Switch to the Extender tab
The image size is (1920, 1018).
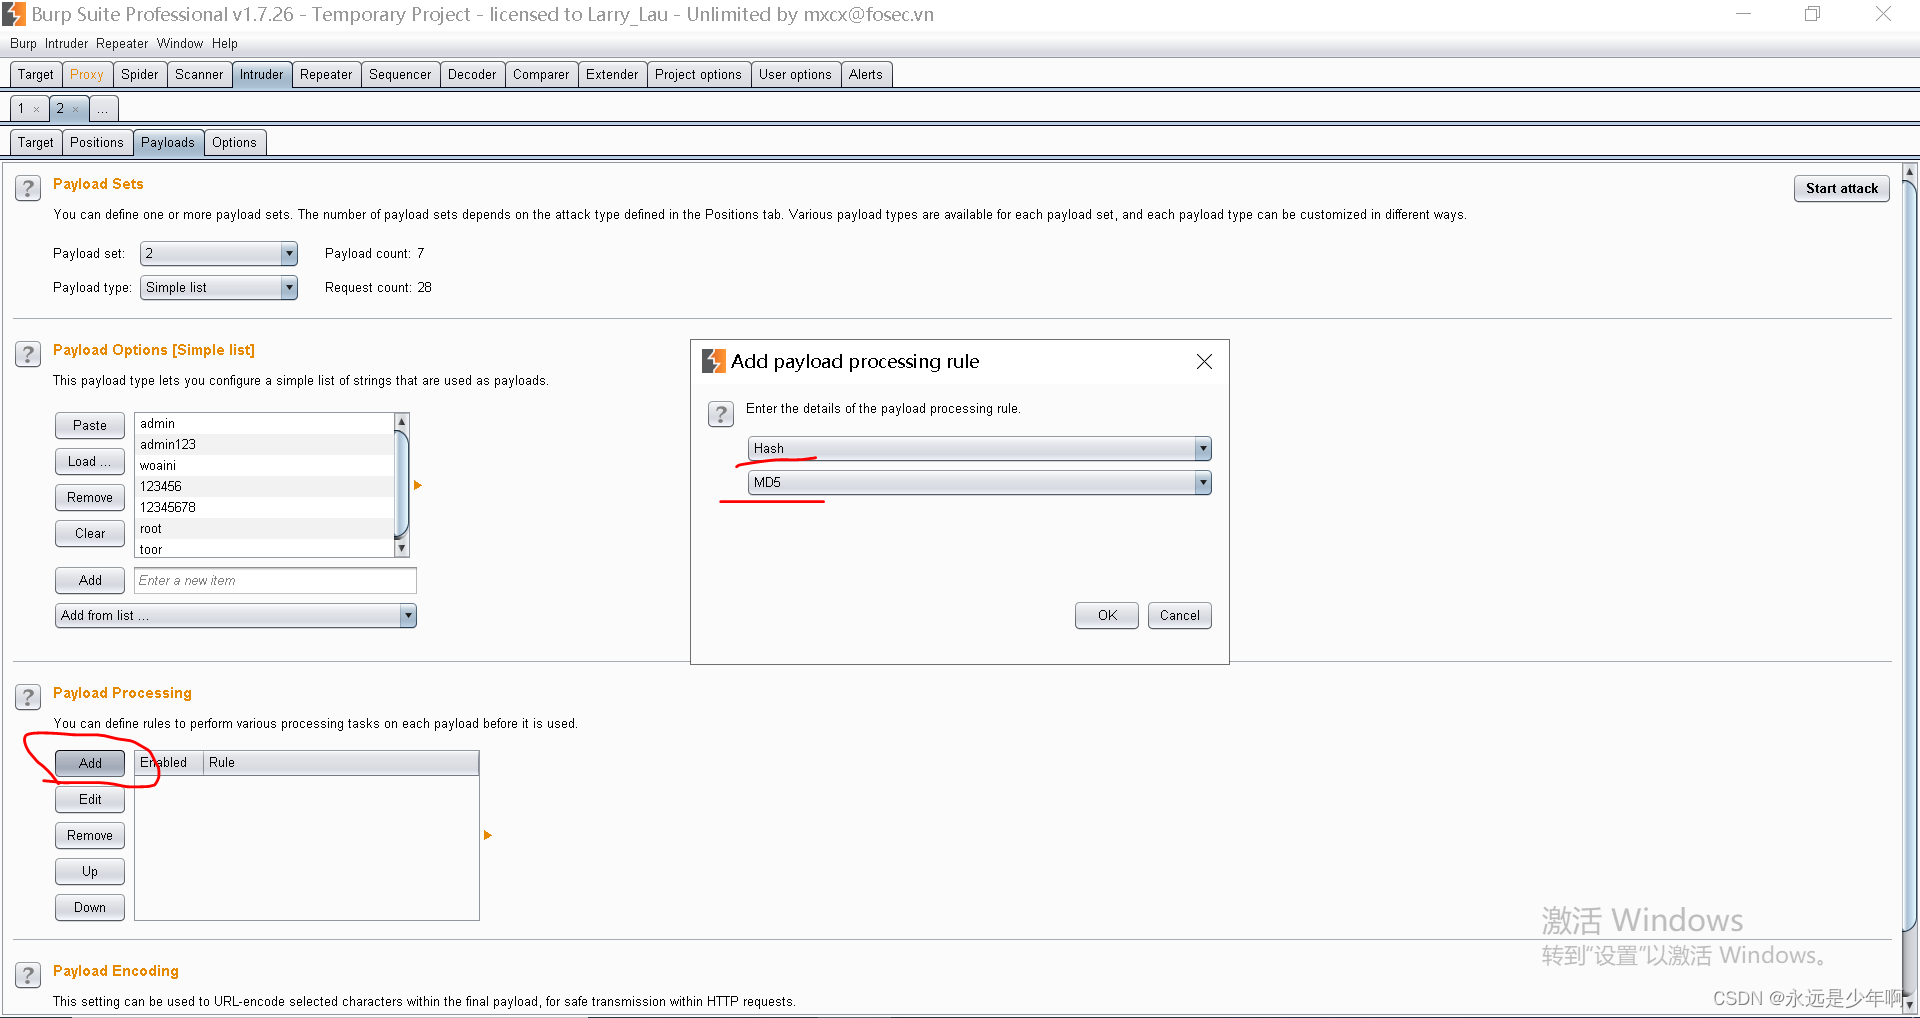tap(612, 75)
